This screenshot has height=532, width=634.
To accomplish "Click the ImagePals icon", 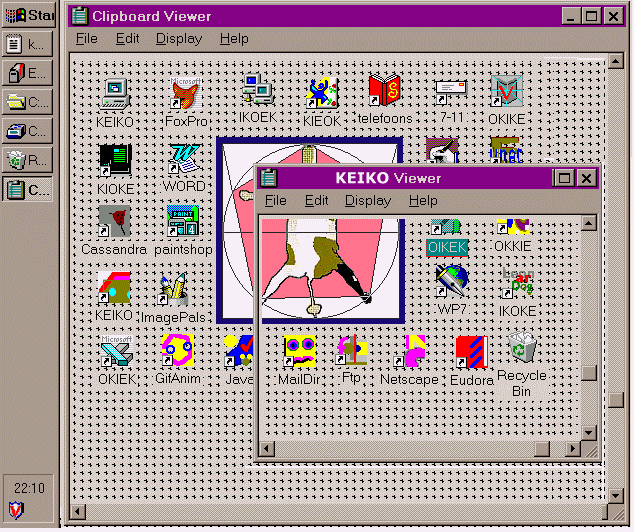I will pyautogui.click(x=172, y=289).
